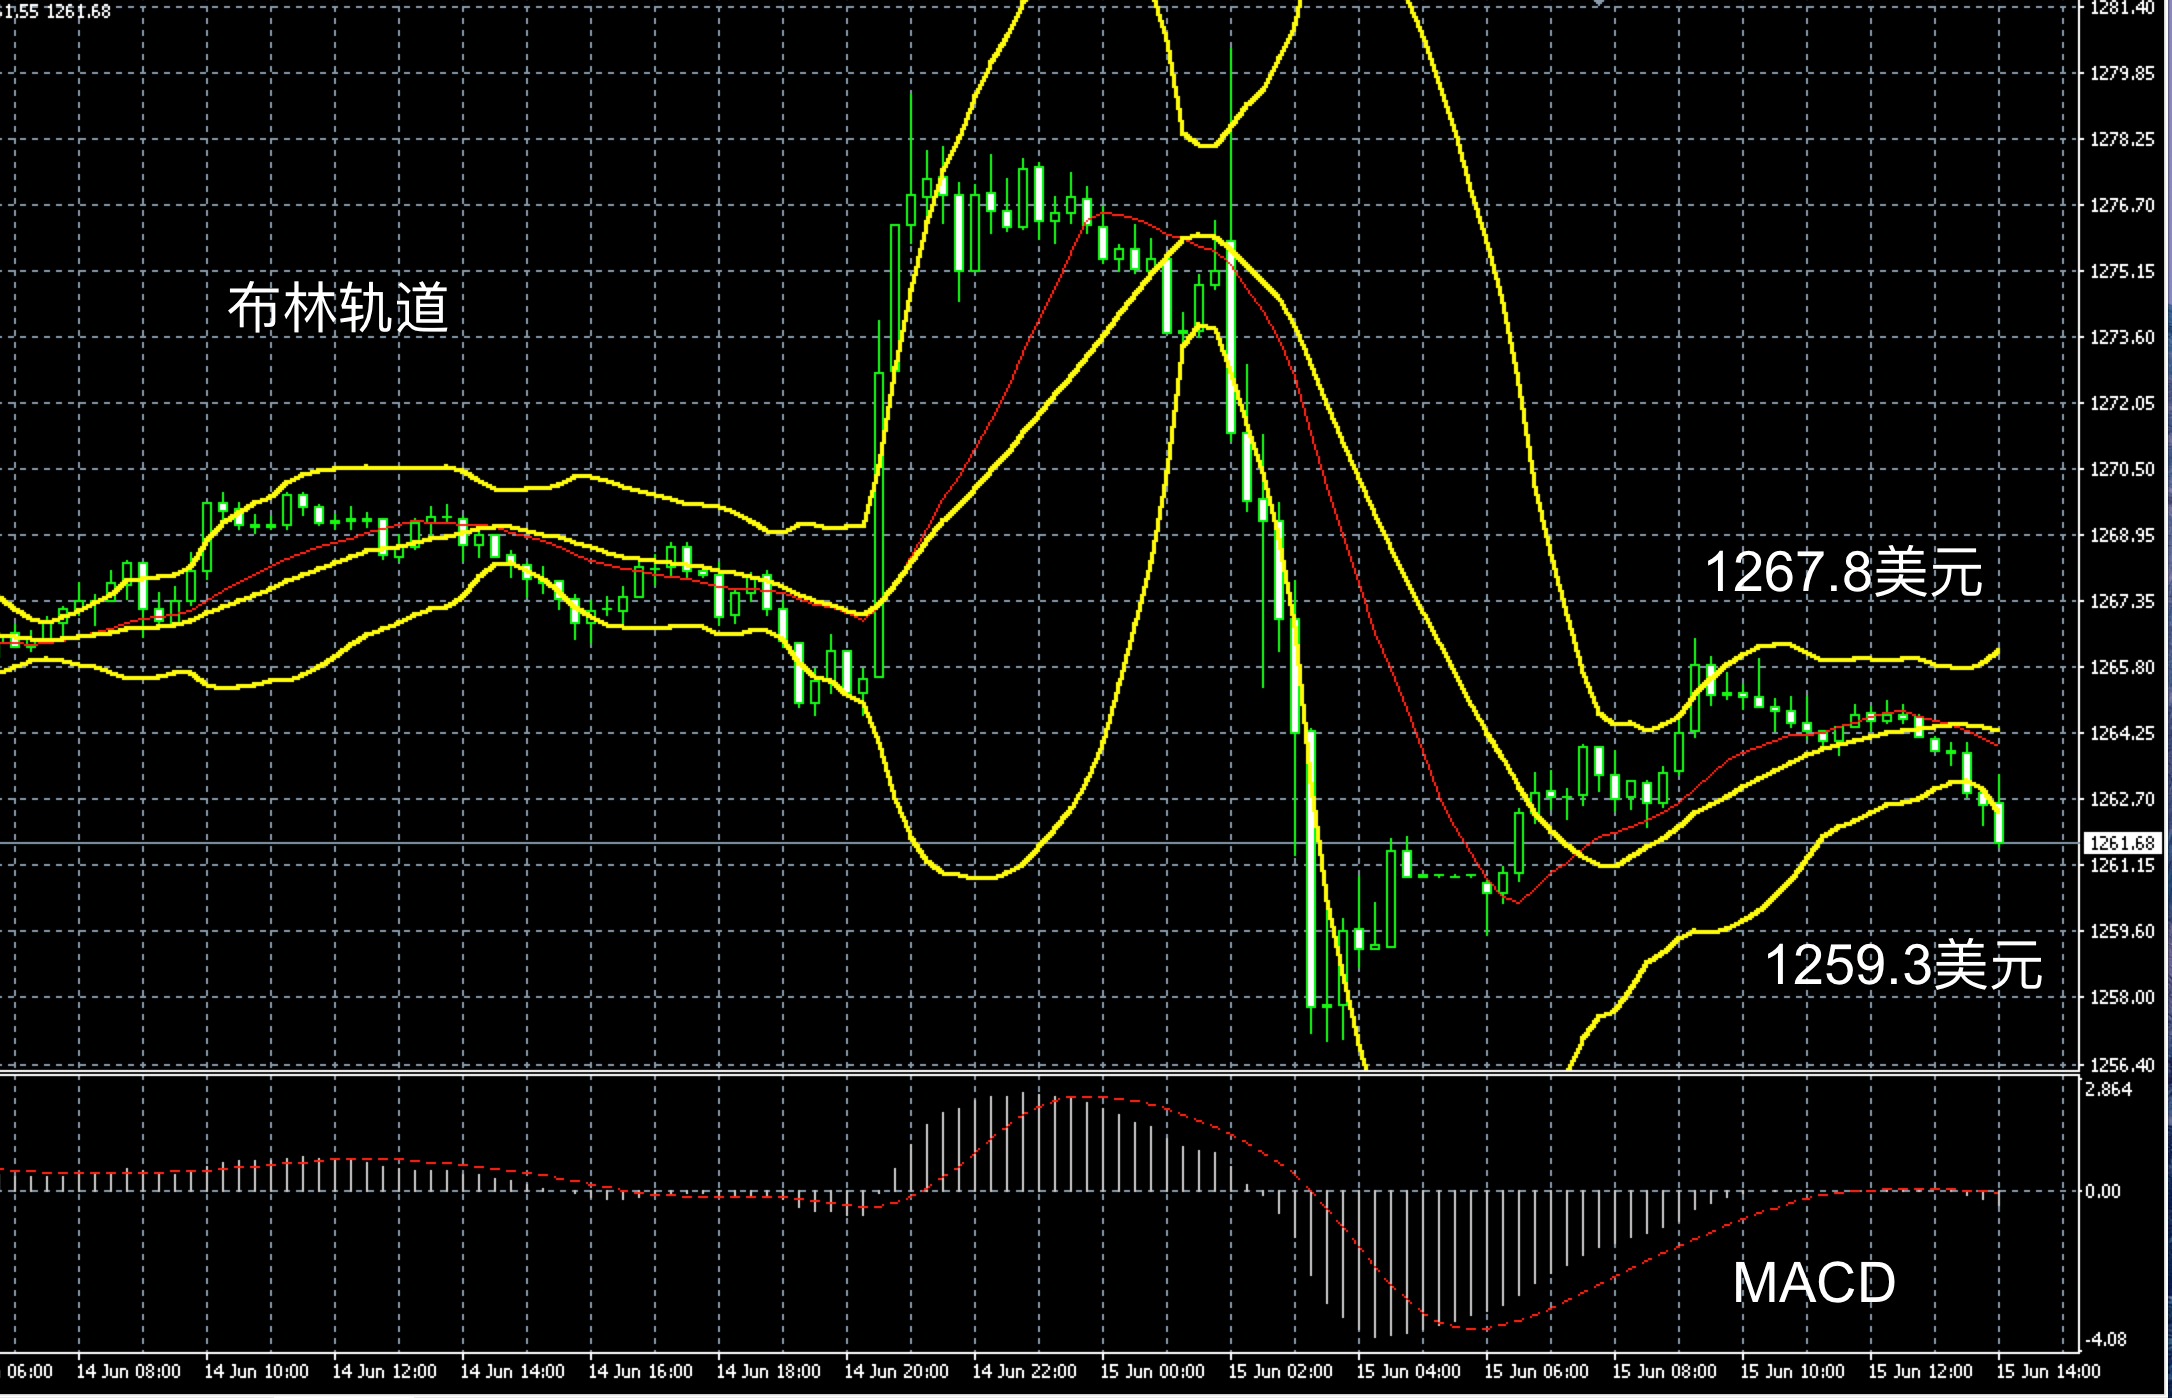
Task: Click the 布林轨道 text label
Action: [338, 307]
